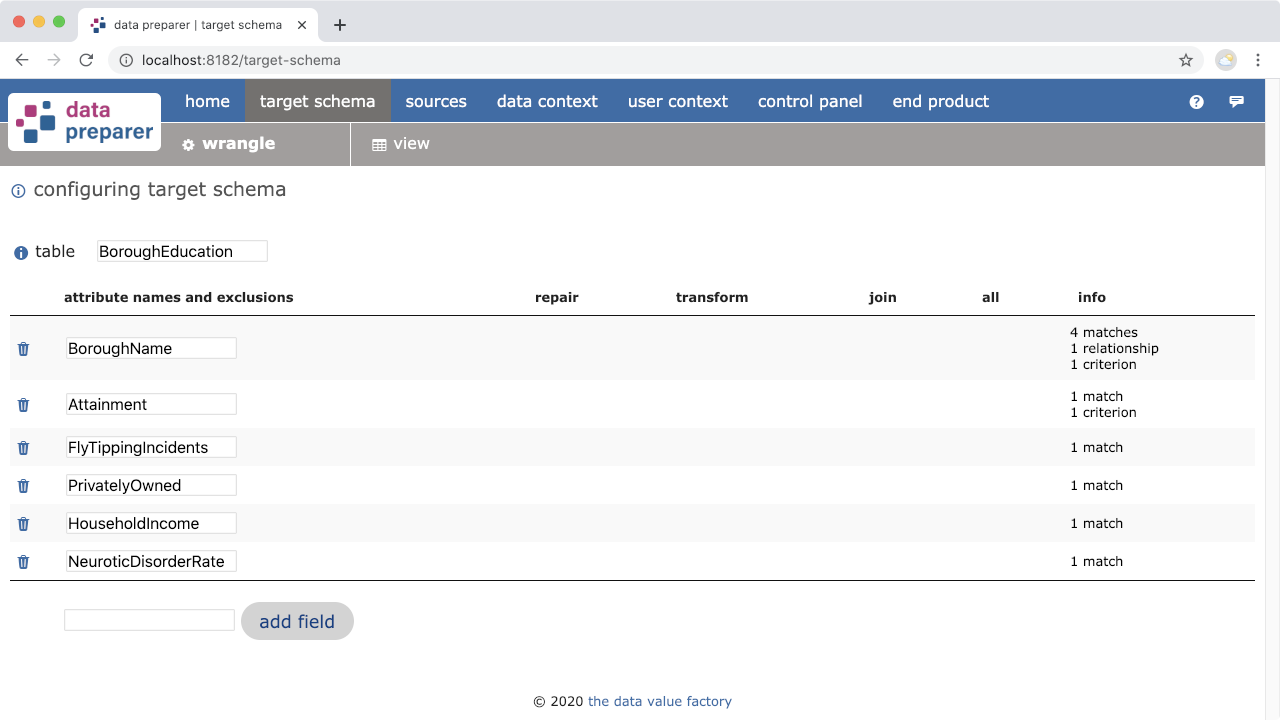The width and height of the screenshot is (1280, 720).
Task: Go to the home tab
Action: click(207, 101)
